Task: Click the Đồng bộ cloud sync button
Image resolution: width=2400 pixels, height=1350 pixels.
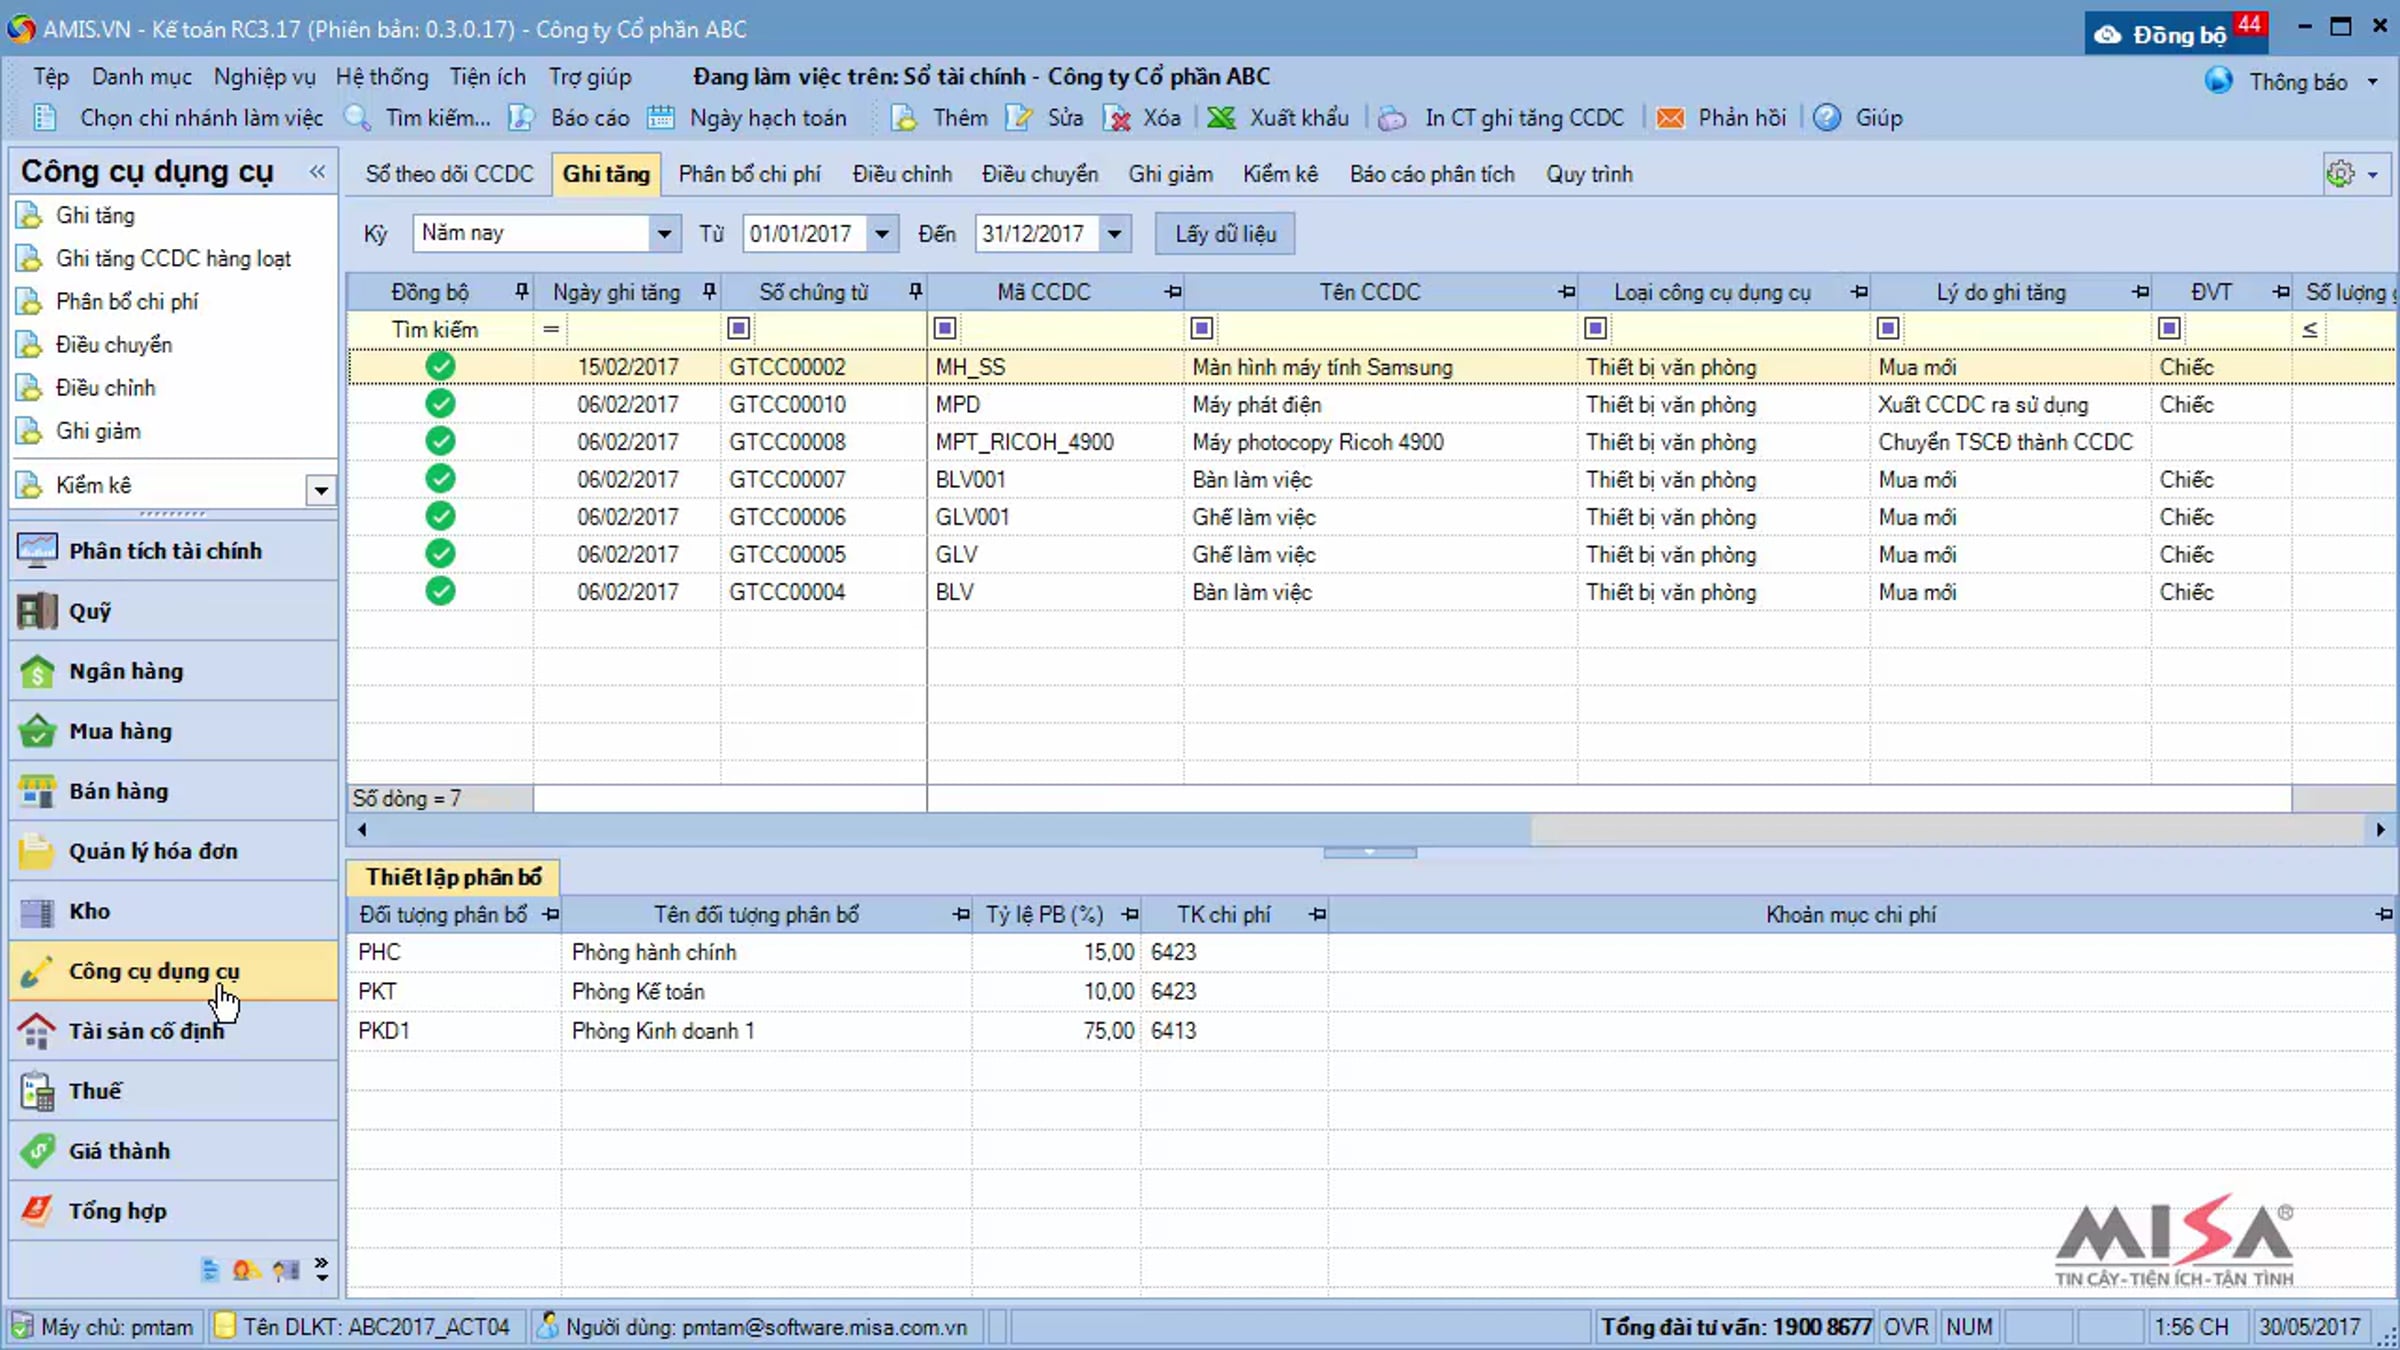Action: [2176, 34]
